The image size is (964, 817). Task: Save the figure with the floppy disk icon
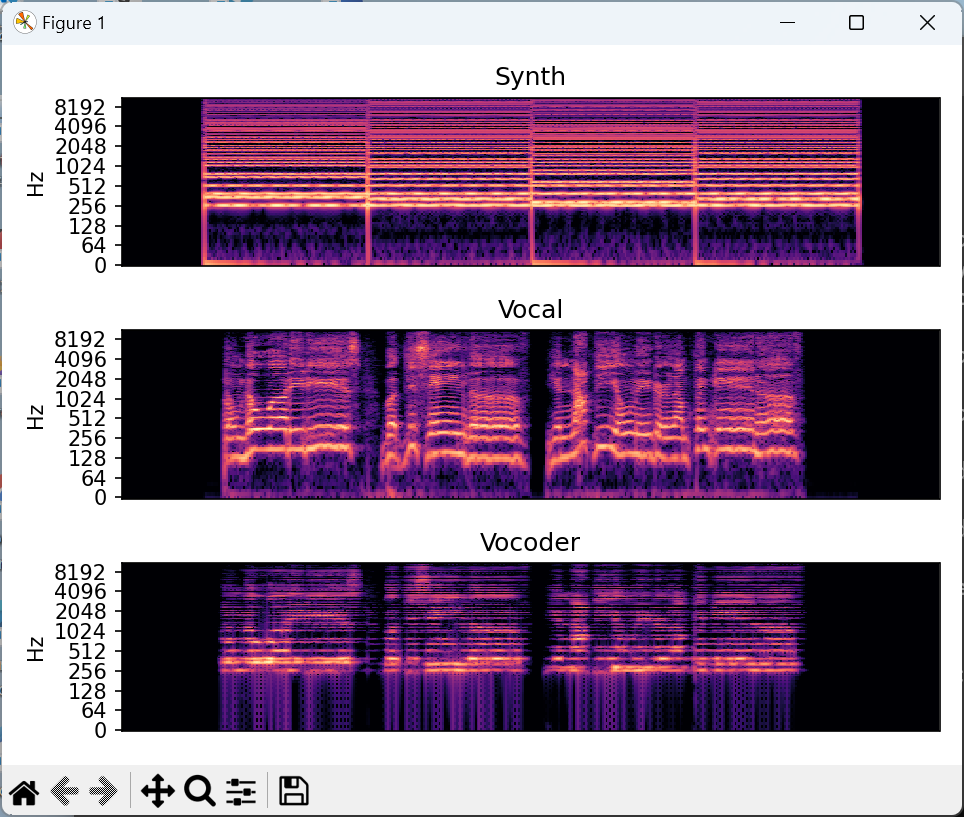coord(293,792)
